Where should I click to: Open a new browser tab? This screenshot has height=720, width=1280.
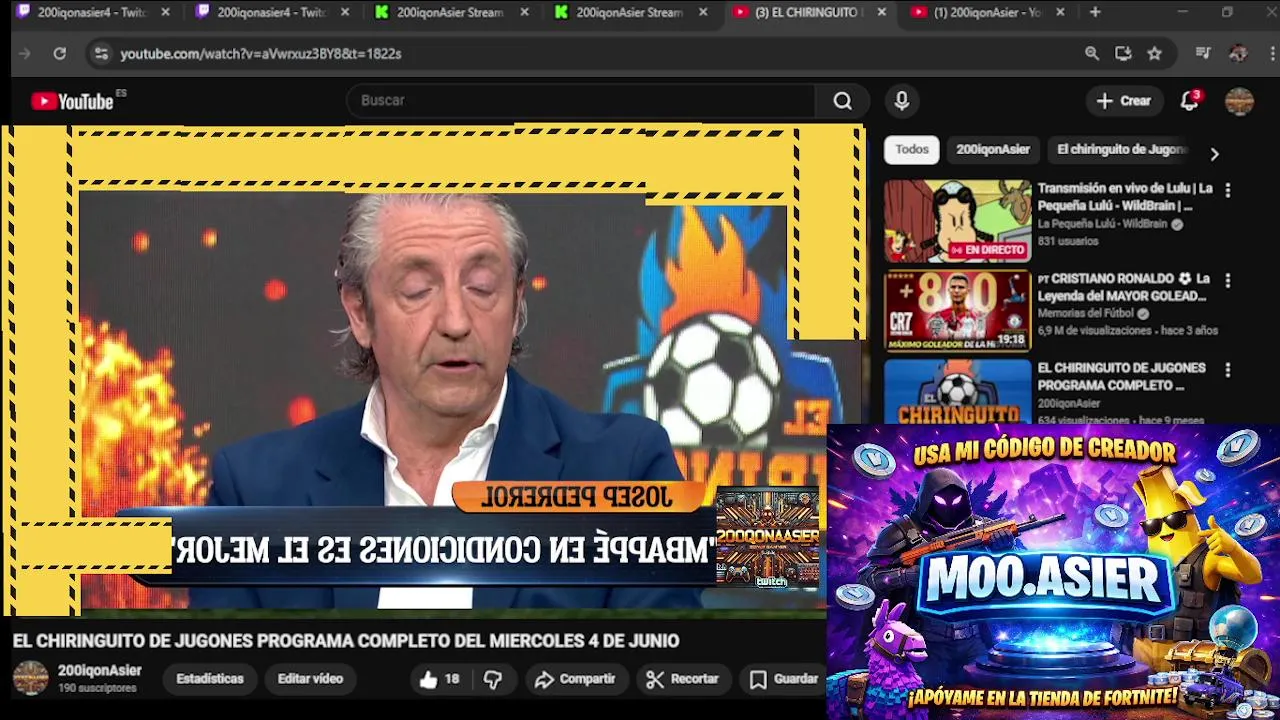tap(1095, 12)
